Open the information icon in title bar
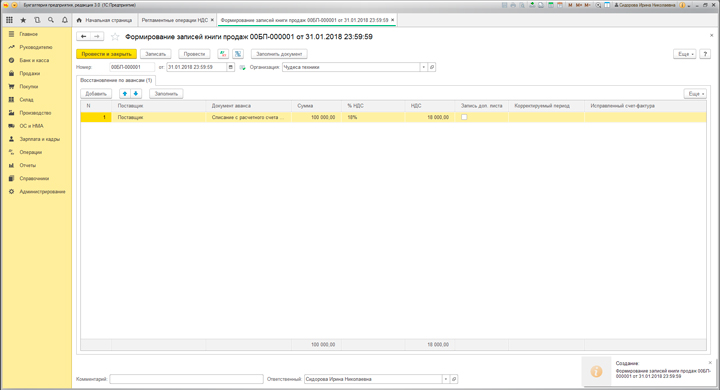 coord(682,5)
